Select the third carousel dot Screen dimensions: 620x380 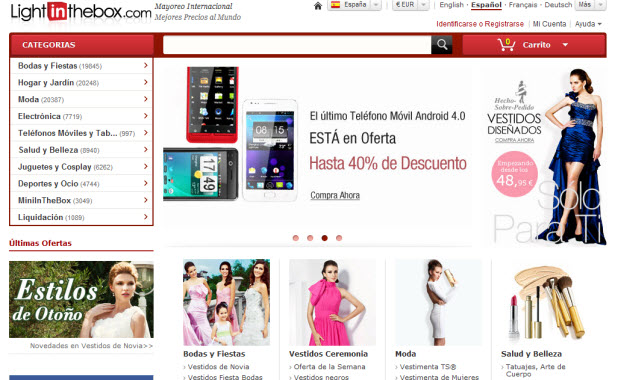[x=325, y=238]
